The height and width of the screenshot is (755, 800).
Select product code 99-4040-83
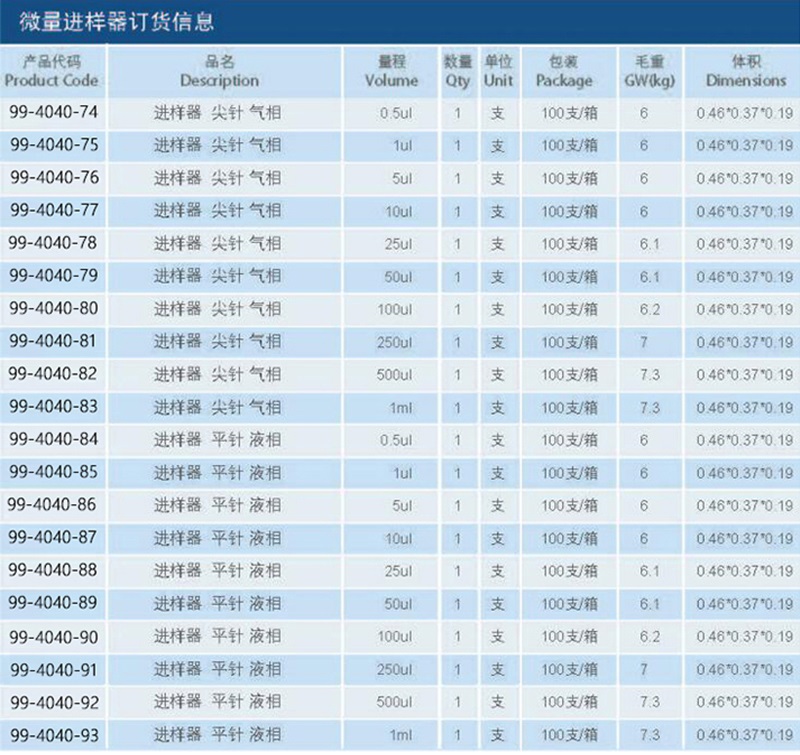tap(53, 407)
